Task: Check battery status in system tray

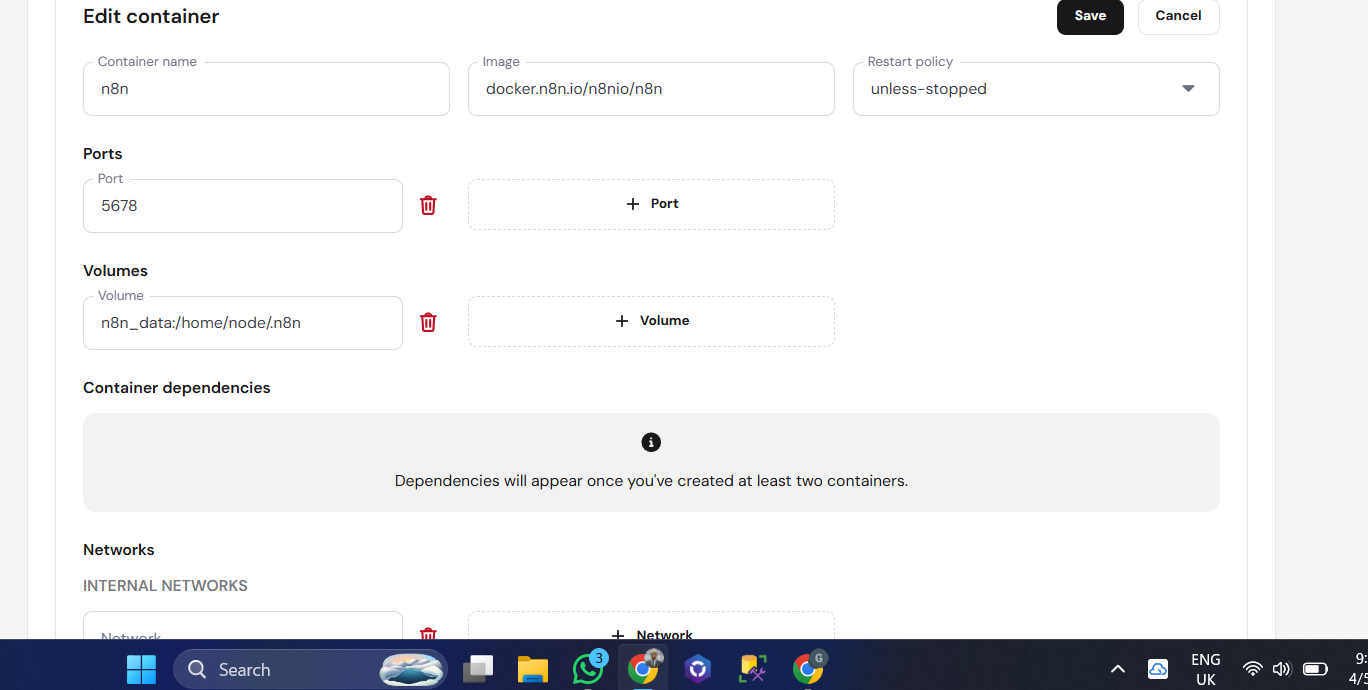Action: 1315,669
